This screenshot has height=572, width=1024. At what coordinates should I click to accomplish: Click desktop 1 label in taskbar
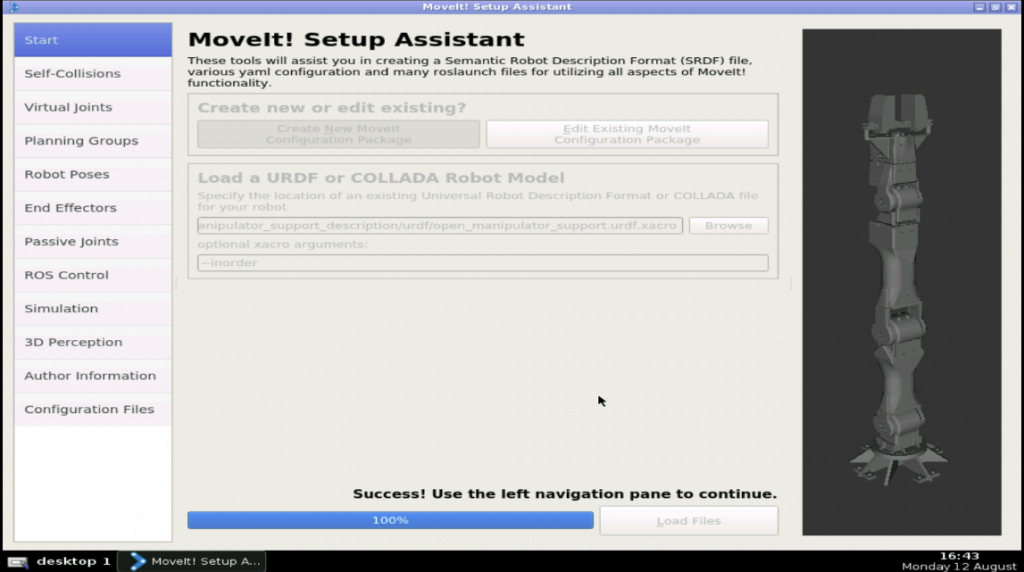(73, 561)
